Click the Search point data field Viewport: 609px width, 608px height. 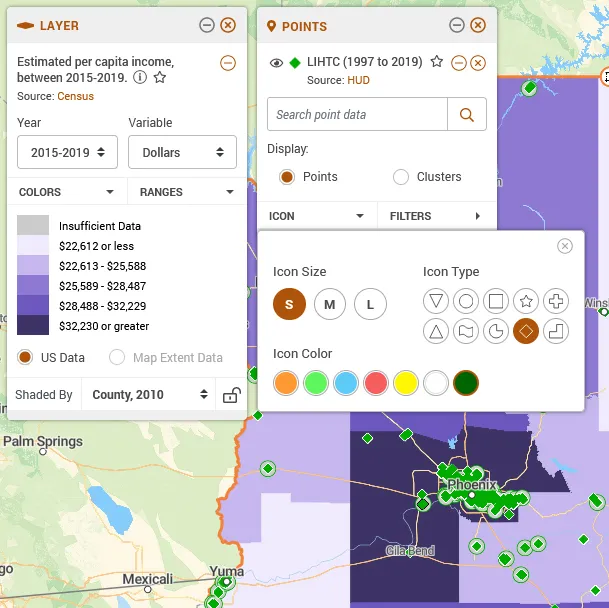tap(357, 114)
